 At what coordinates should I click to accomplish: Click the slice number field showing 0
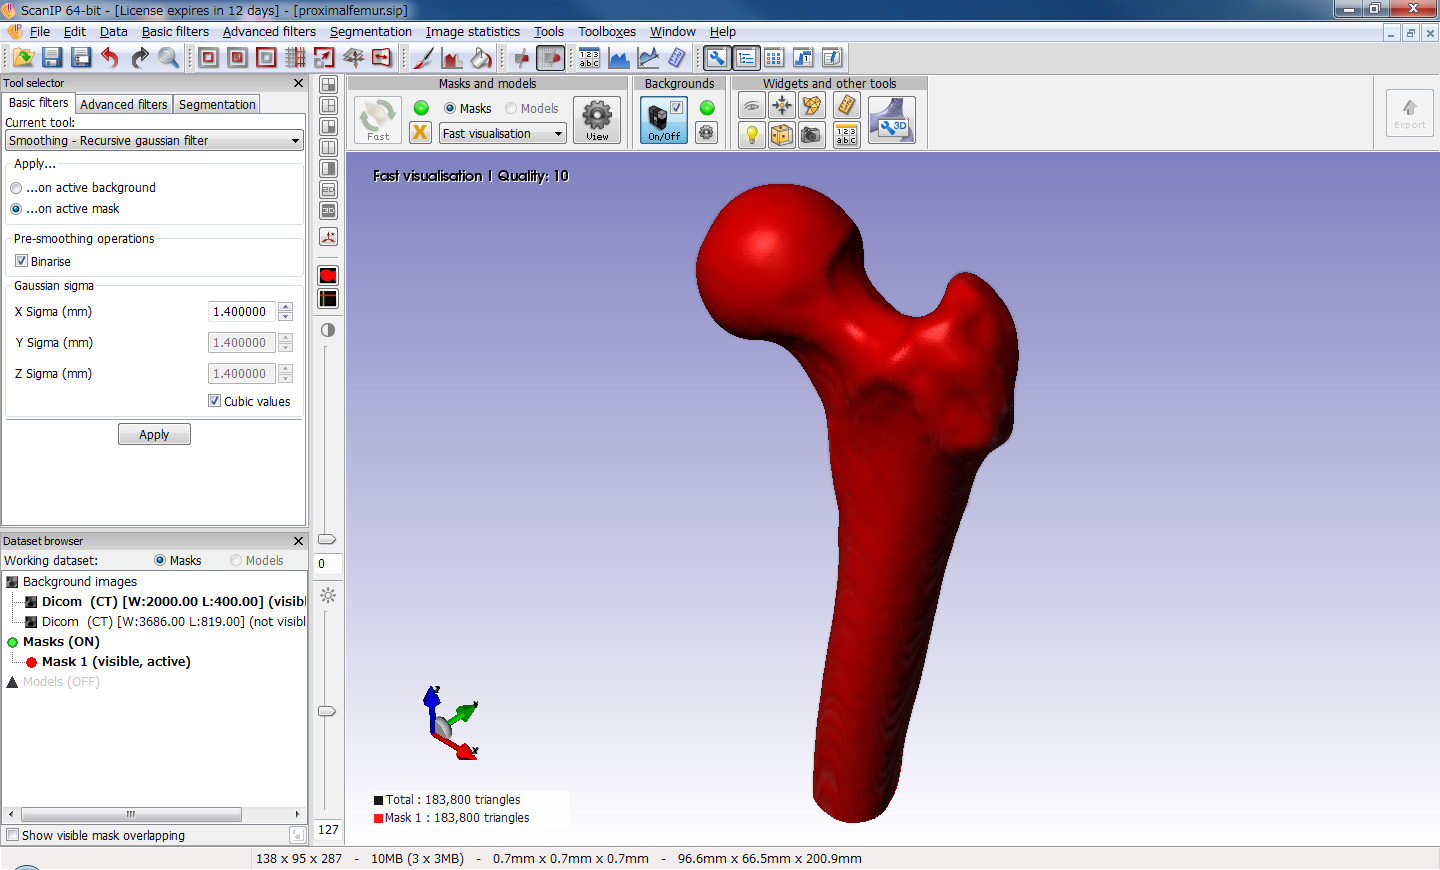328,564
